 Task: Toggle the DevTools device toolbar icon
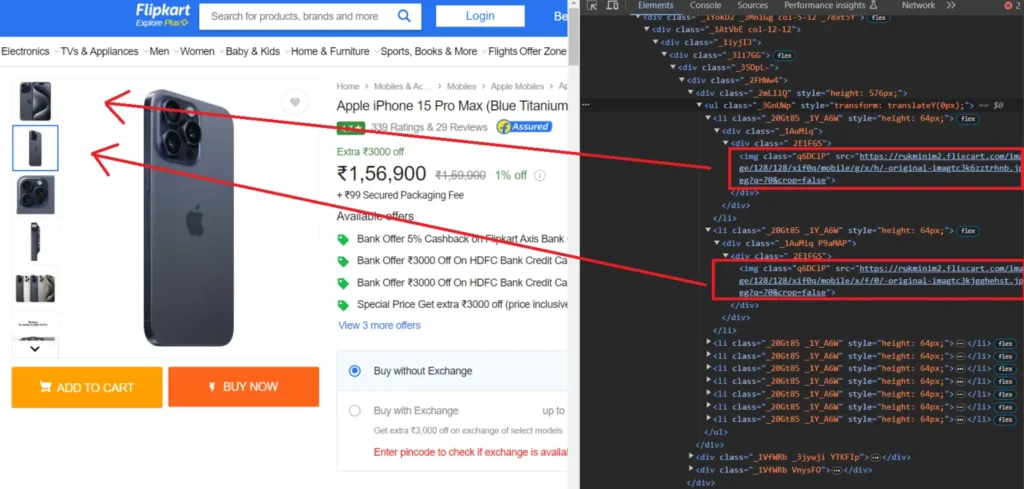612,5
